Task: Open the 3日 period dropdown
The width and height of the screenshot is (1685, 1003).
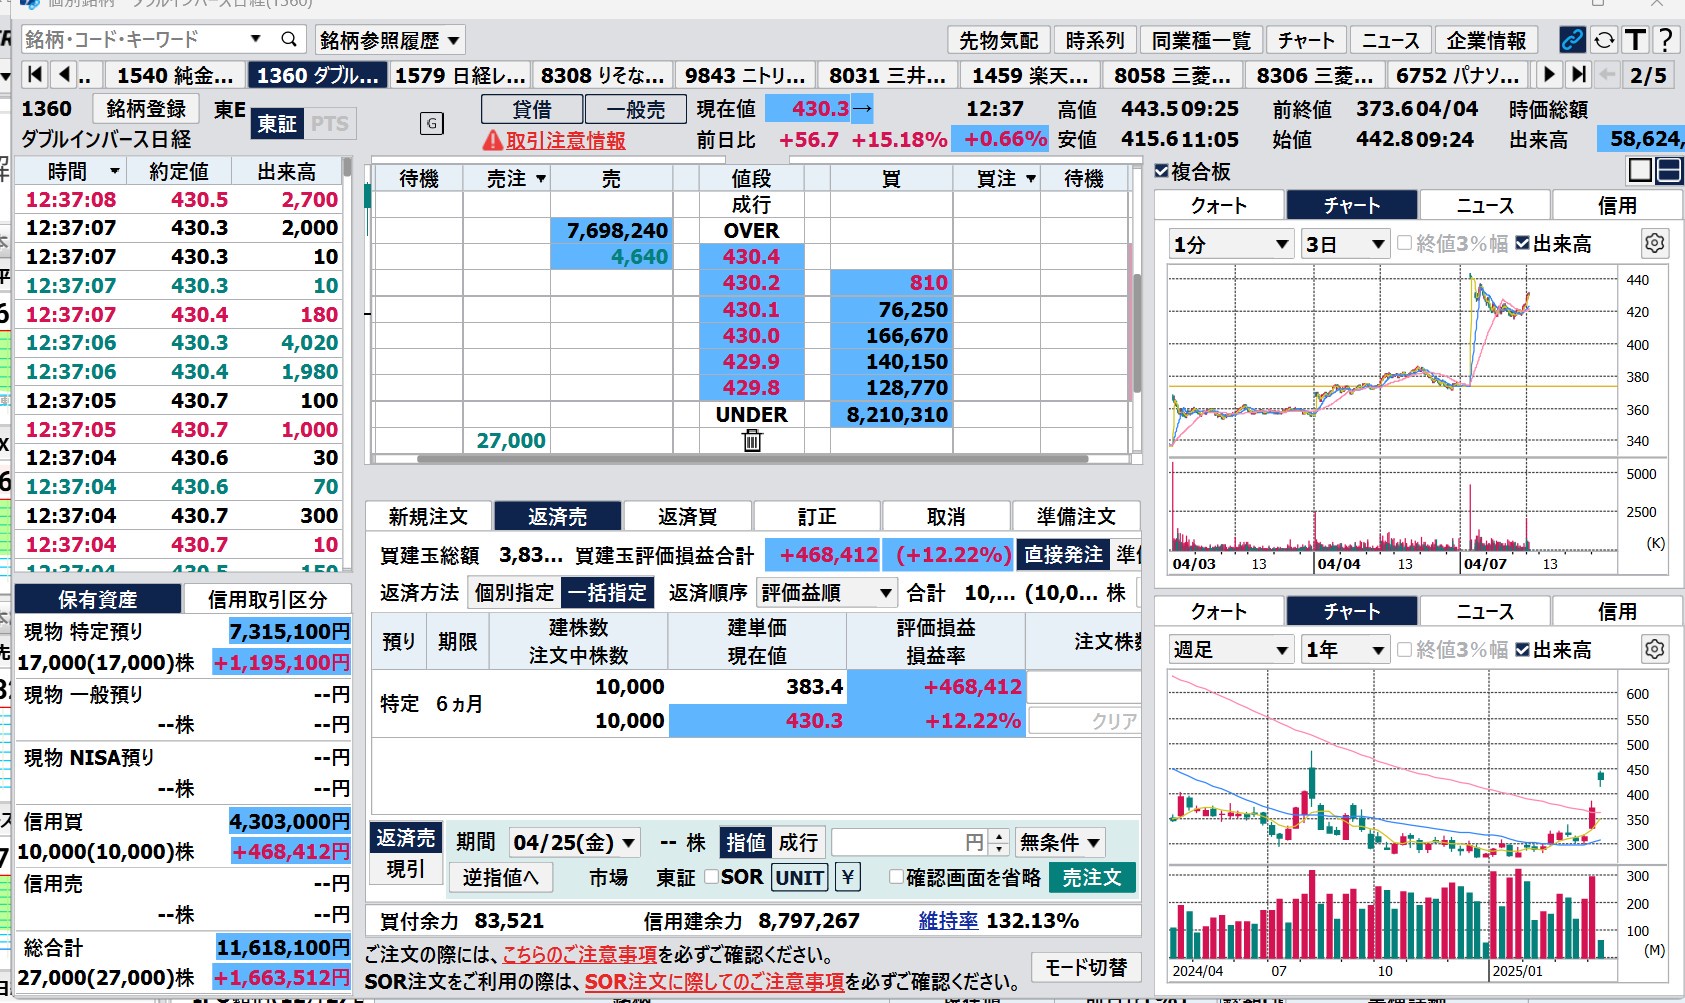Action: coord(1345,244)
